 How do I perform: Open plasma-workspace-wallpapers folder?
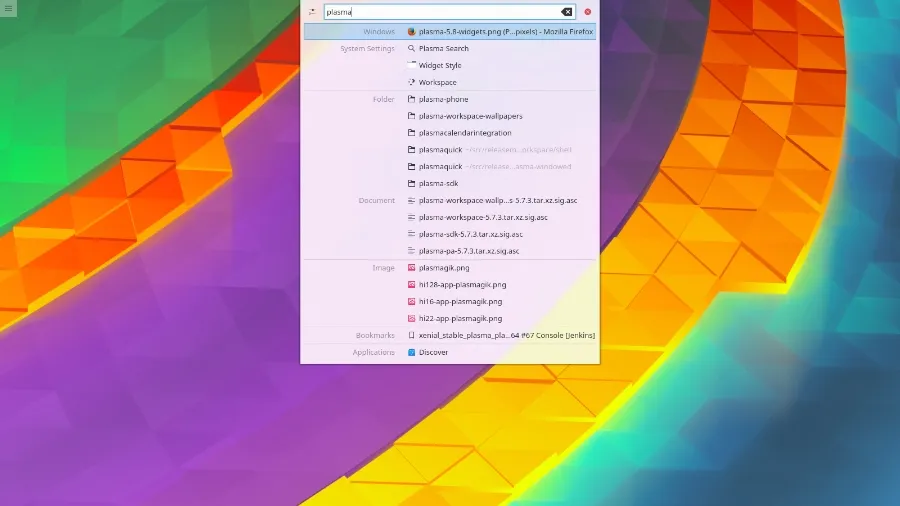pos(470,116)
